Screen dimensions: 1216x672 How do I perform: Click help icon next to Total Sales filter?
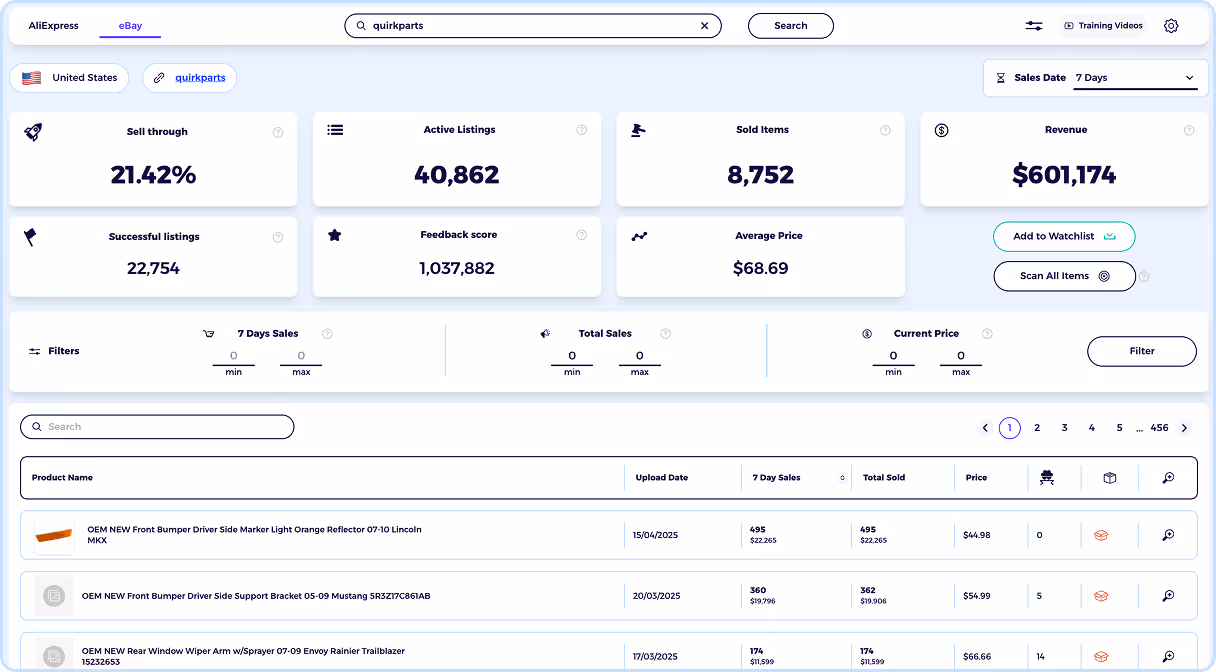(665, 334)
